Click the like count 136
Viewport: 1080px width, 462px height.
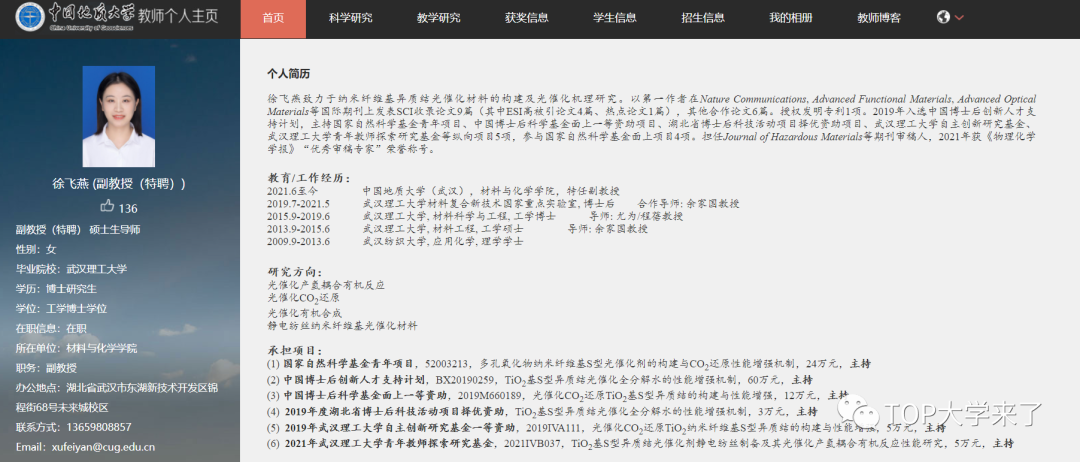click(x=128, y=208)
